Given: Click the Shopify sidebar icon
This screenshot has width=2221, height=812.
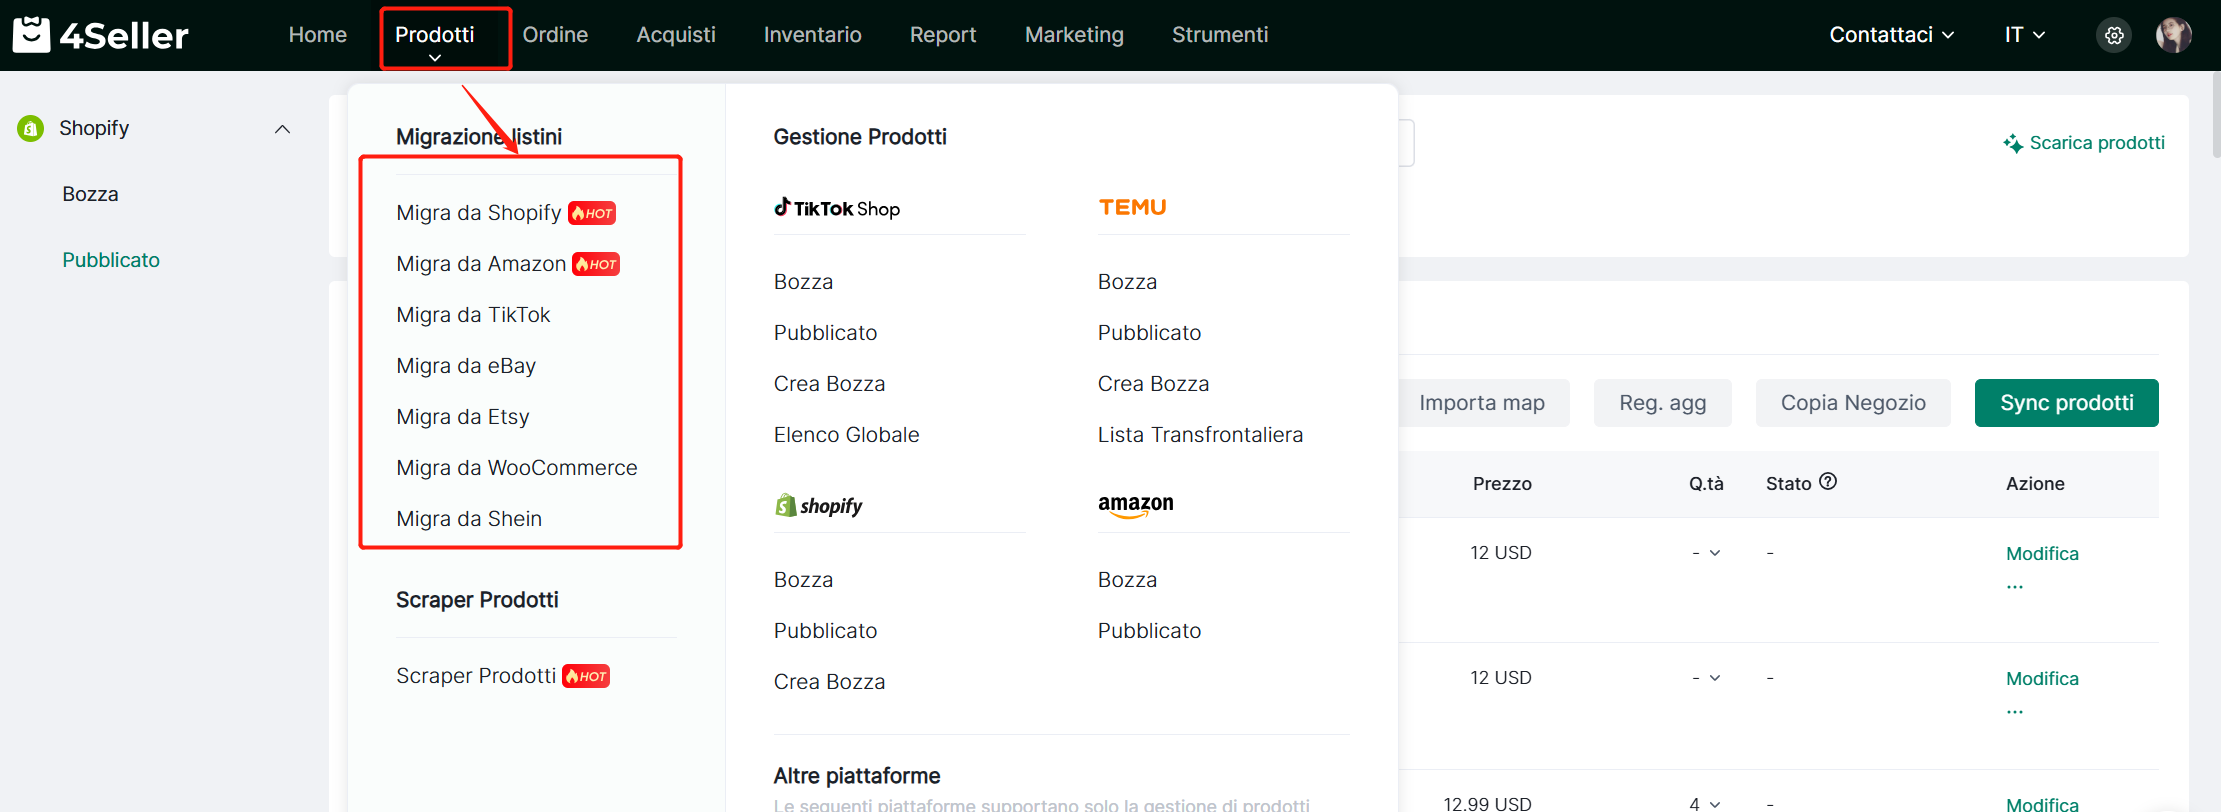Looking at the screenshot, I should click(x=31, y=128).
